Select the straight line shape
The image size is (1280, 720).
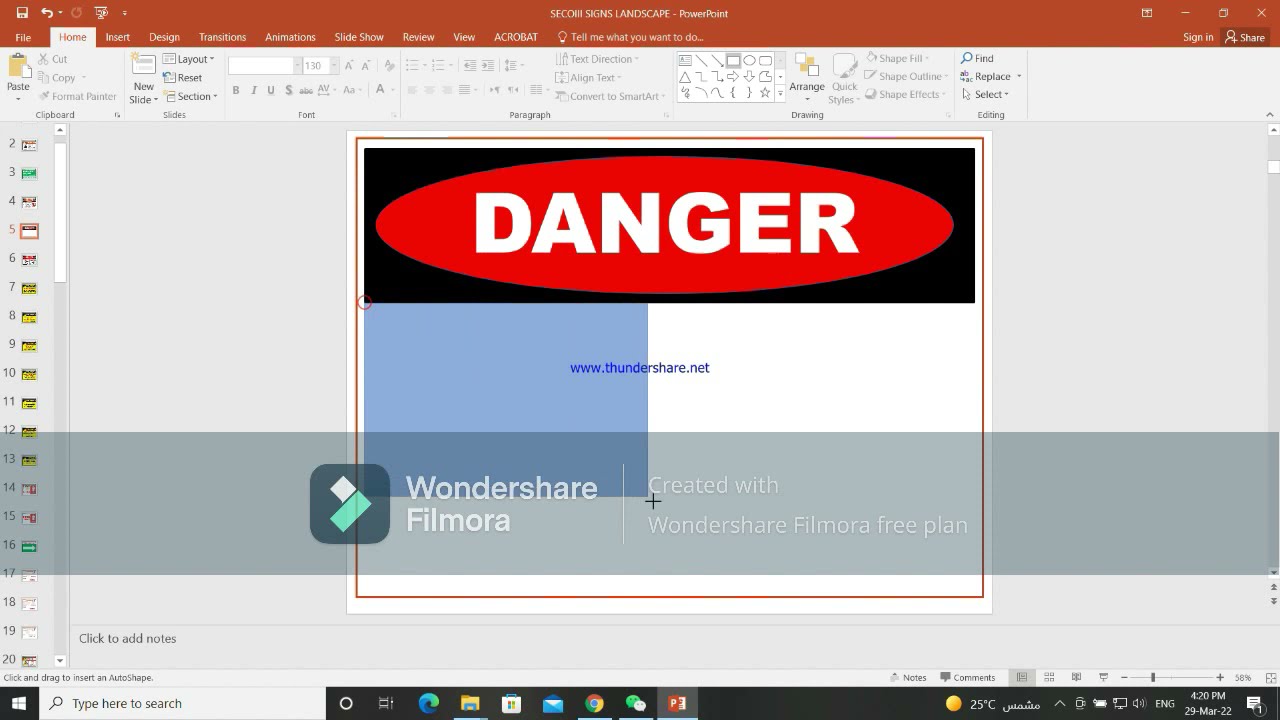[701, 60]
